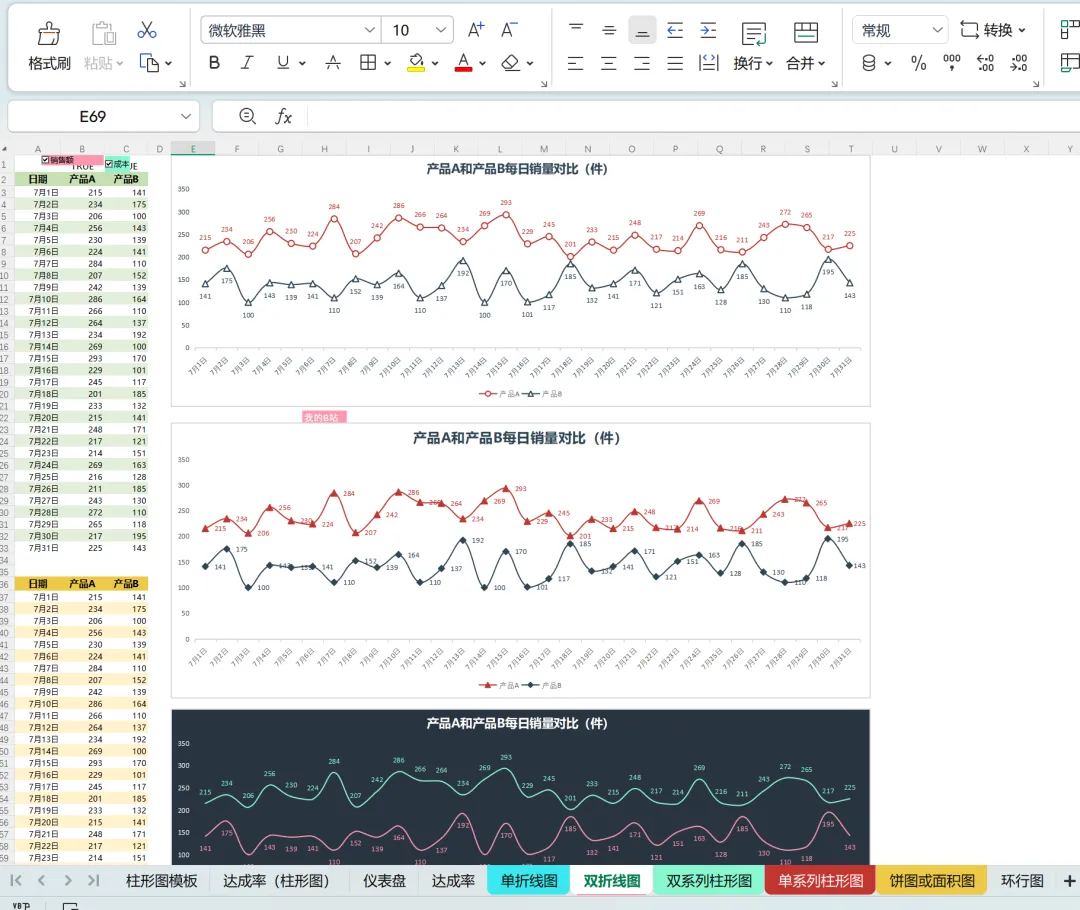Open the 转换 dropdown

click(x=993, y=30)
